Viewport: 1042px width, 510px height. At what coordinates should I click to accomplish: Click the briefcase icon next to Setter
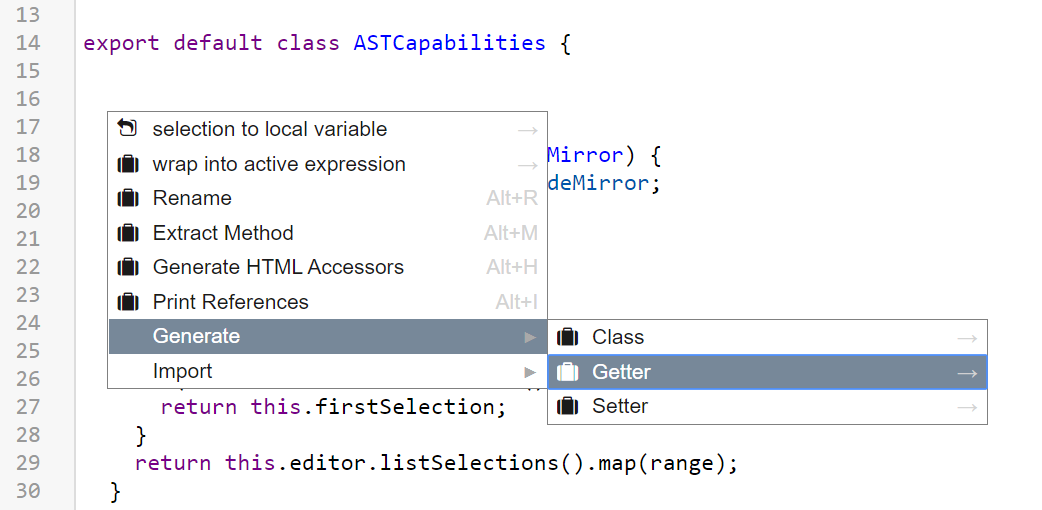coord(567,406)
